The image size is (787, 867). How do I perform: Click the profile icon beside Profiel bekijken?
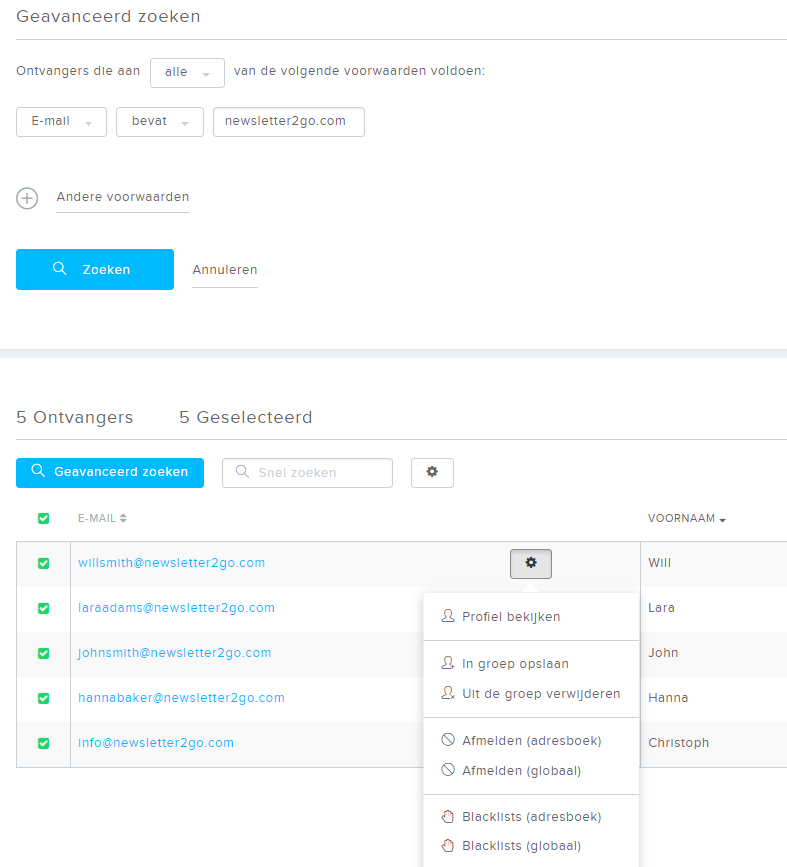[448, 616]
